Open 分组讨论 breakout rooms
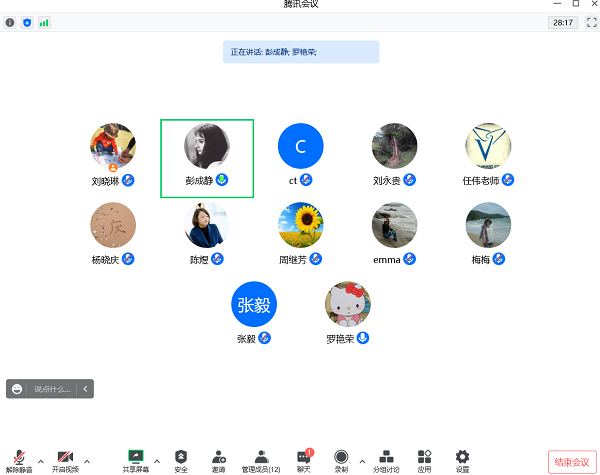 tap(387, 459)
